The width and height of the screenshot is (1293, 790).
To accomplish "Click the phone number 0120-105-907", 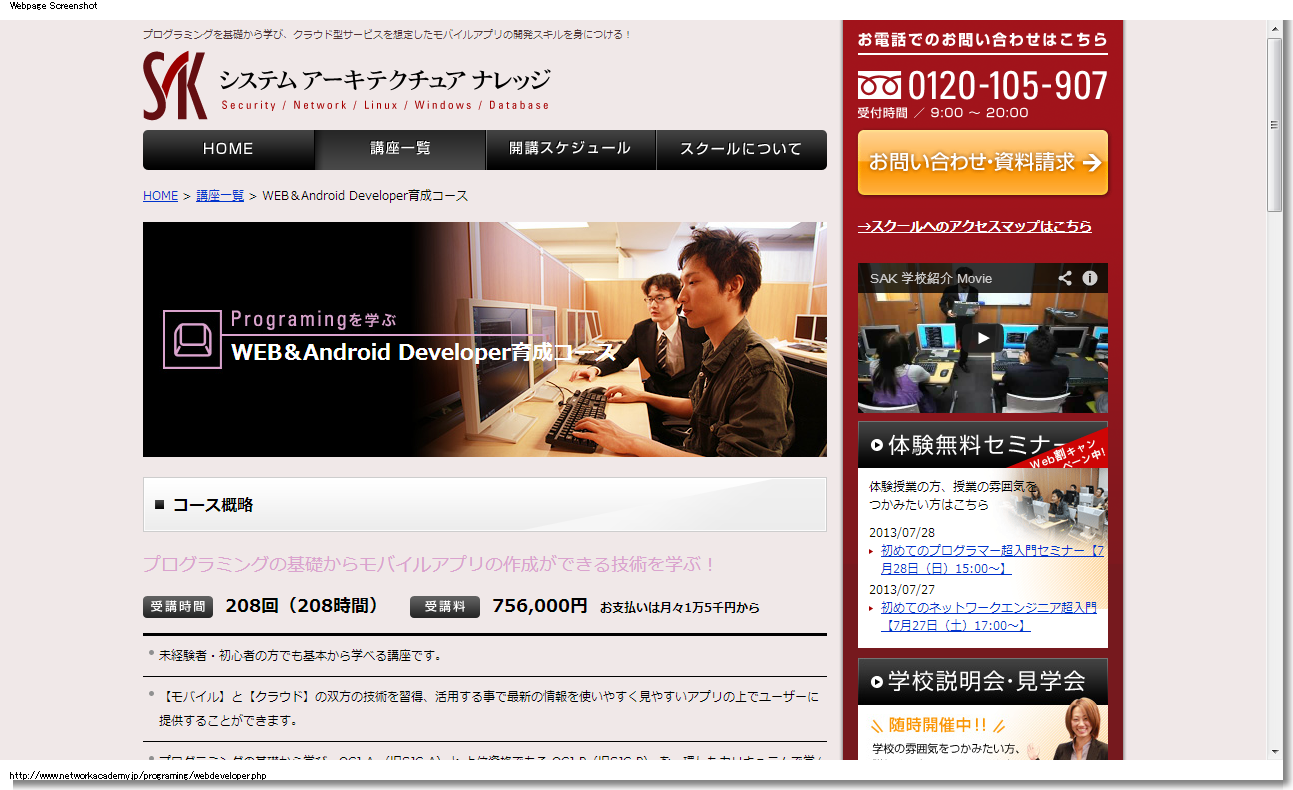I will (1007, 87).
